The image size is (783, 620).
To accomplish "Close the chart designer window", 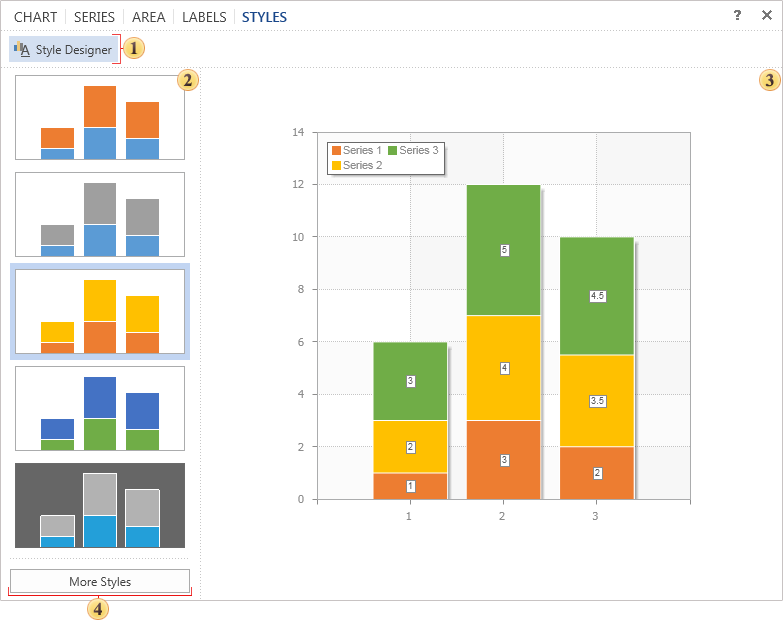I will pos(766,15).
